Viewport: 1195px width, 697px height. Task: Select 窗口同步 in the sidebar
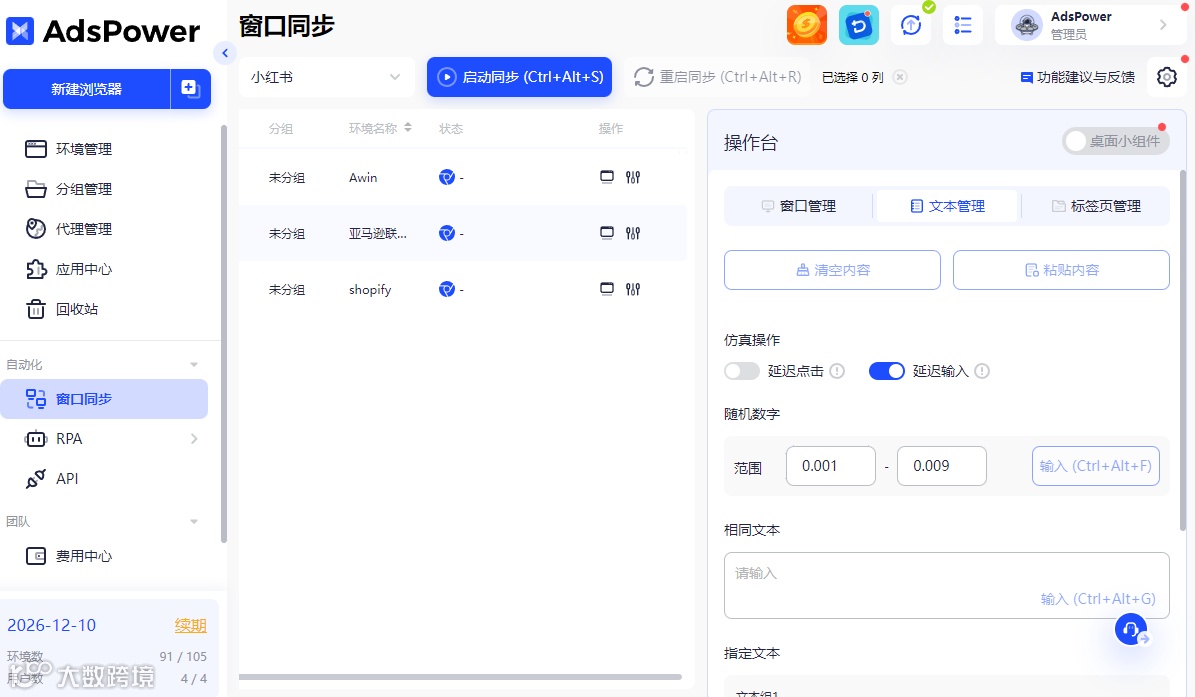(104, 398)
